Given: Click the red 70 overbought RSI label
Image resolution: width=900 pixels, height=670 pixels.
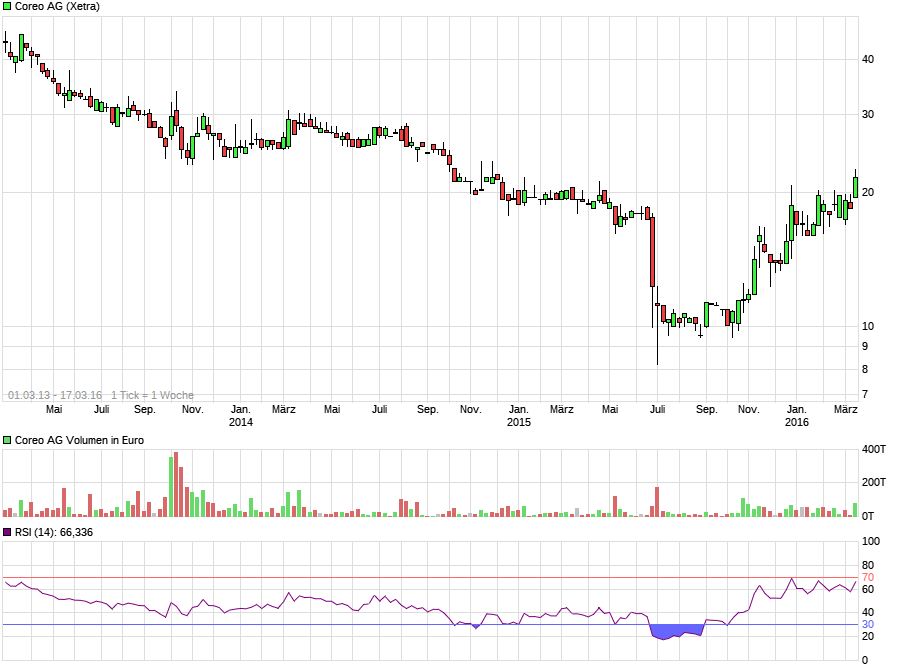Looking at the screenshot, I should [867, 578].
